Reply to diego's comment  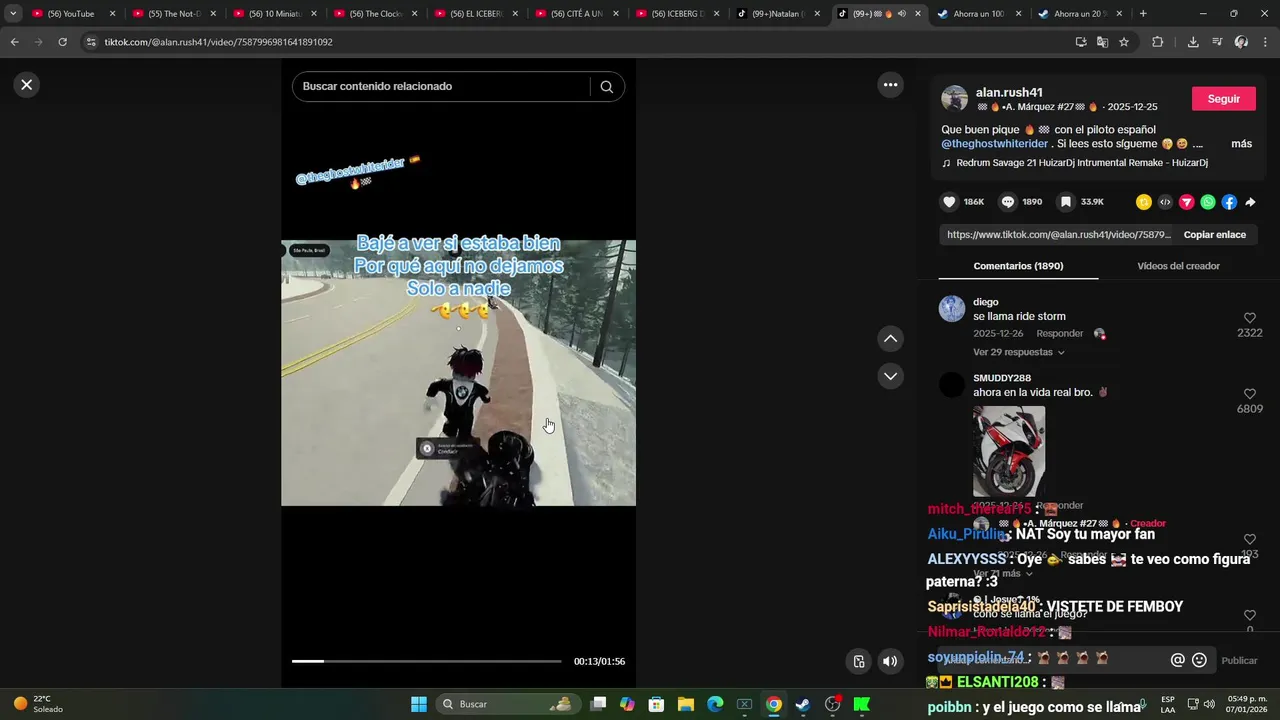point(1059,333)
